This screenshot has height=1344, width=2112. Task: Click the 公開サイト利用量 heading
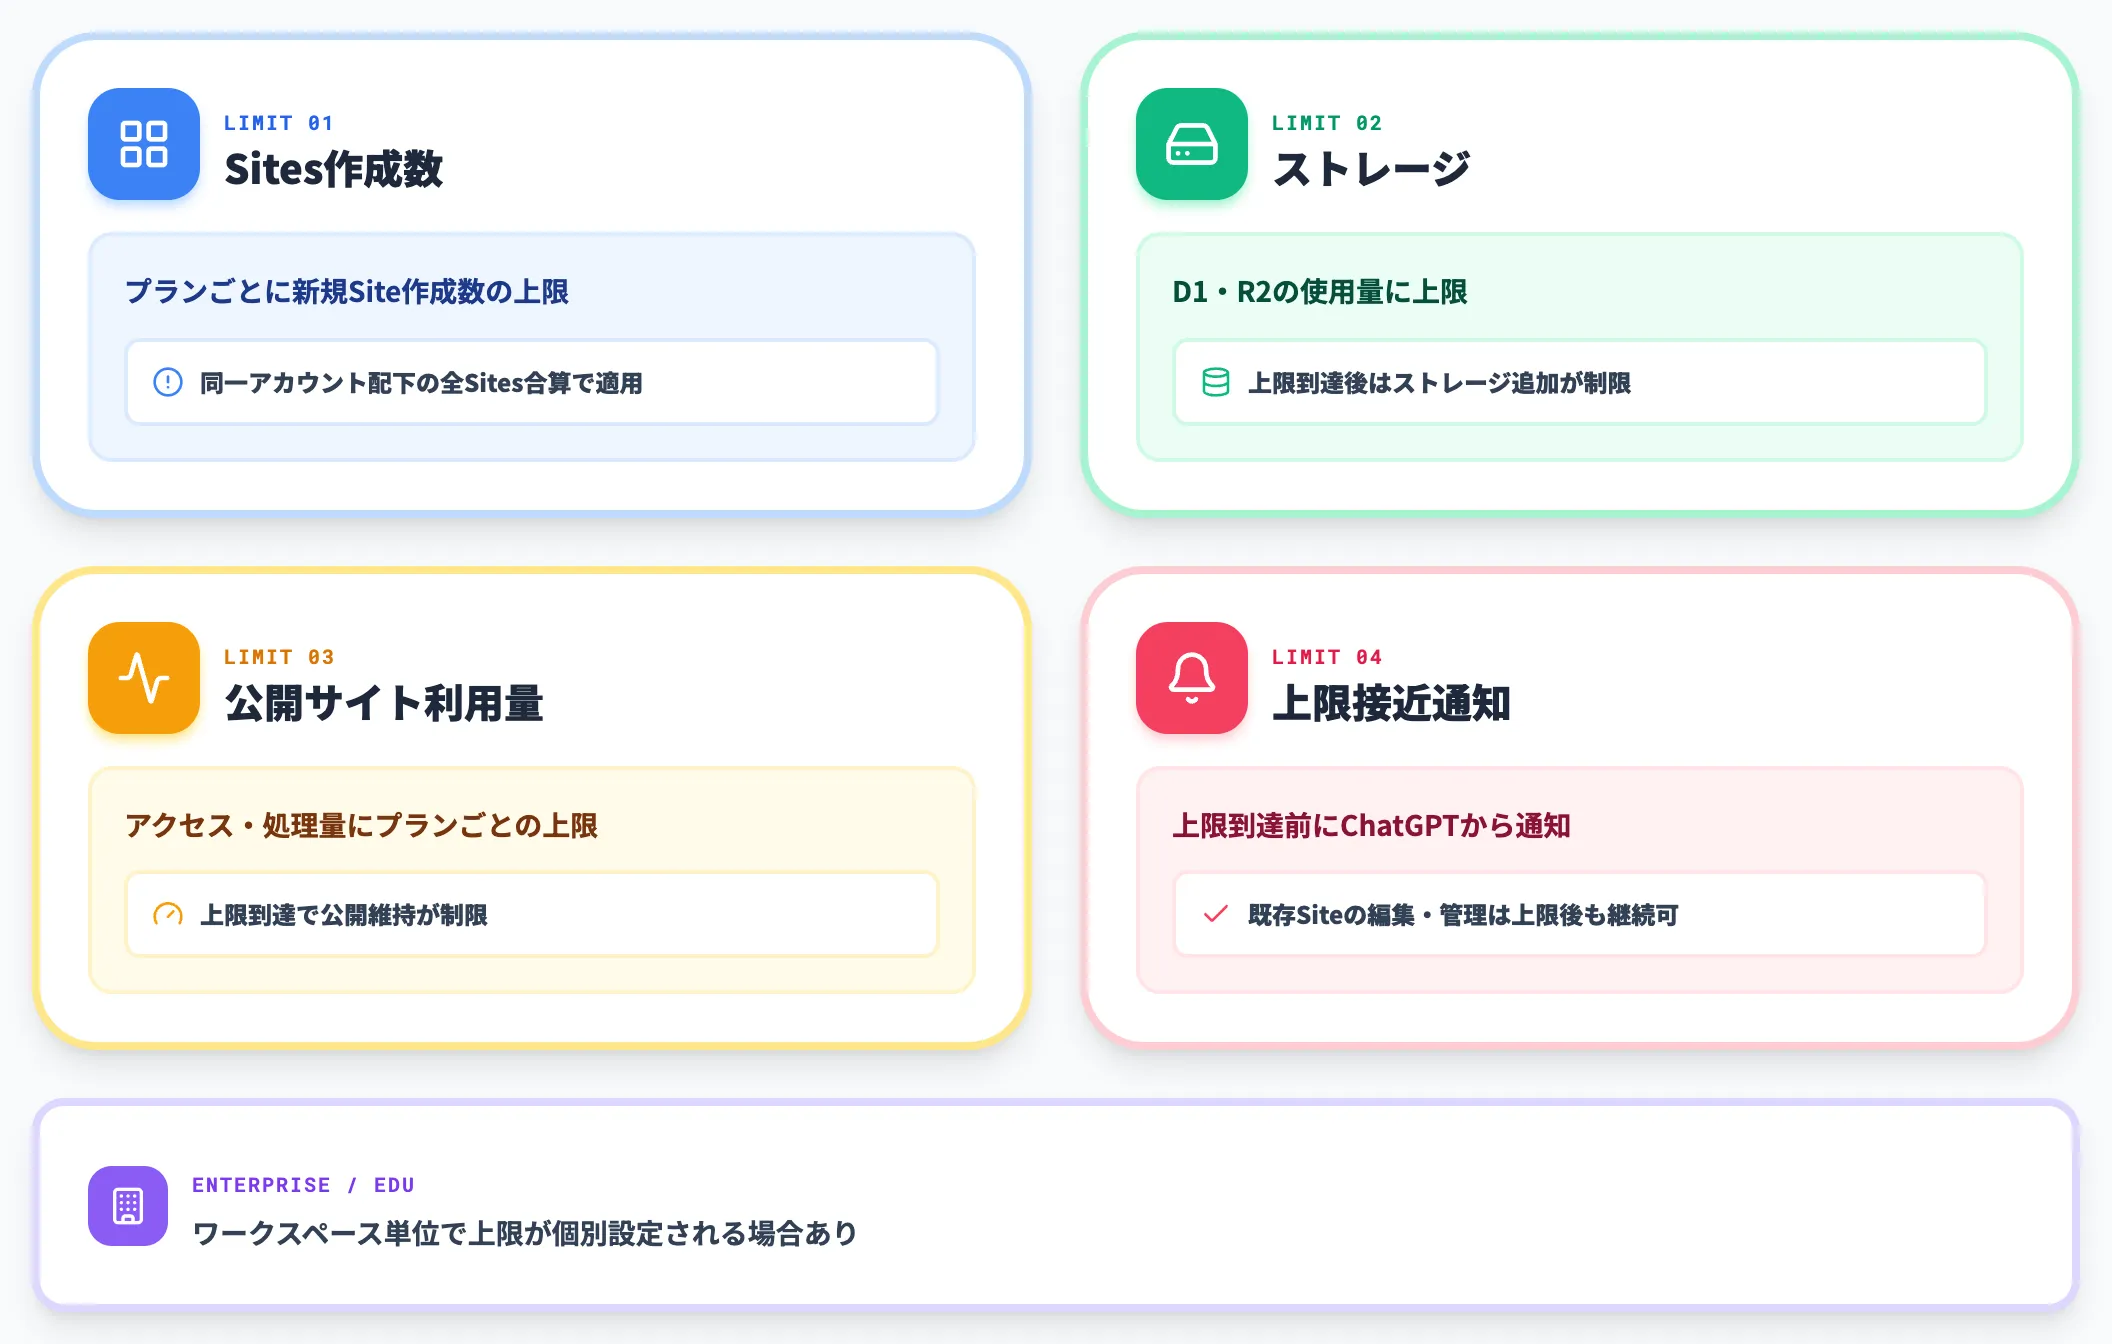(384, 703)
